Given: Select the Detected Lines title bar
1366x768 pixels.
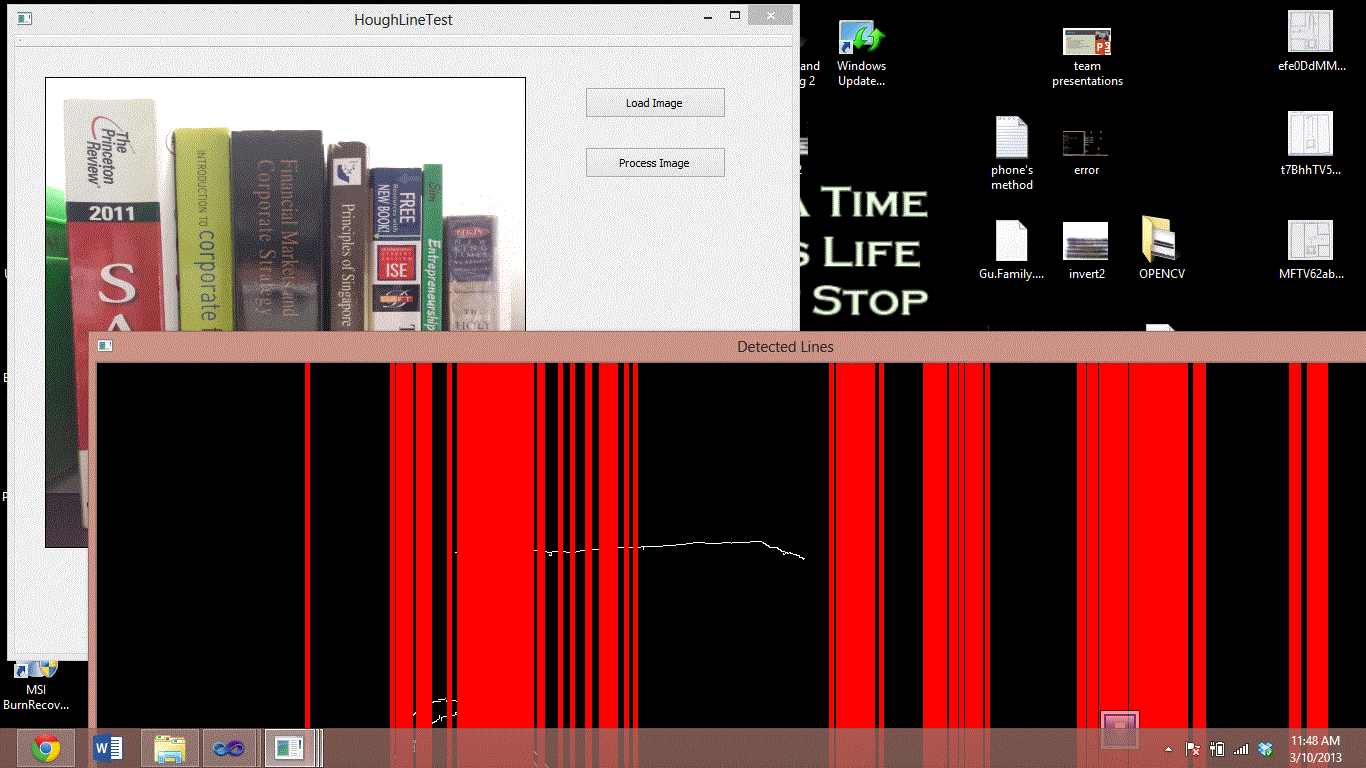Looking at the screenshot, I should pos(730,347).
